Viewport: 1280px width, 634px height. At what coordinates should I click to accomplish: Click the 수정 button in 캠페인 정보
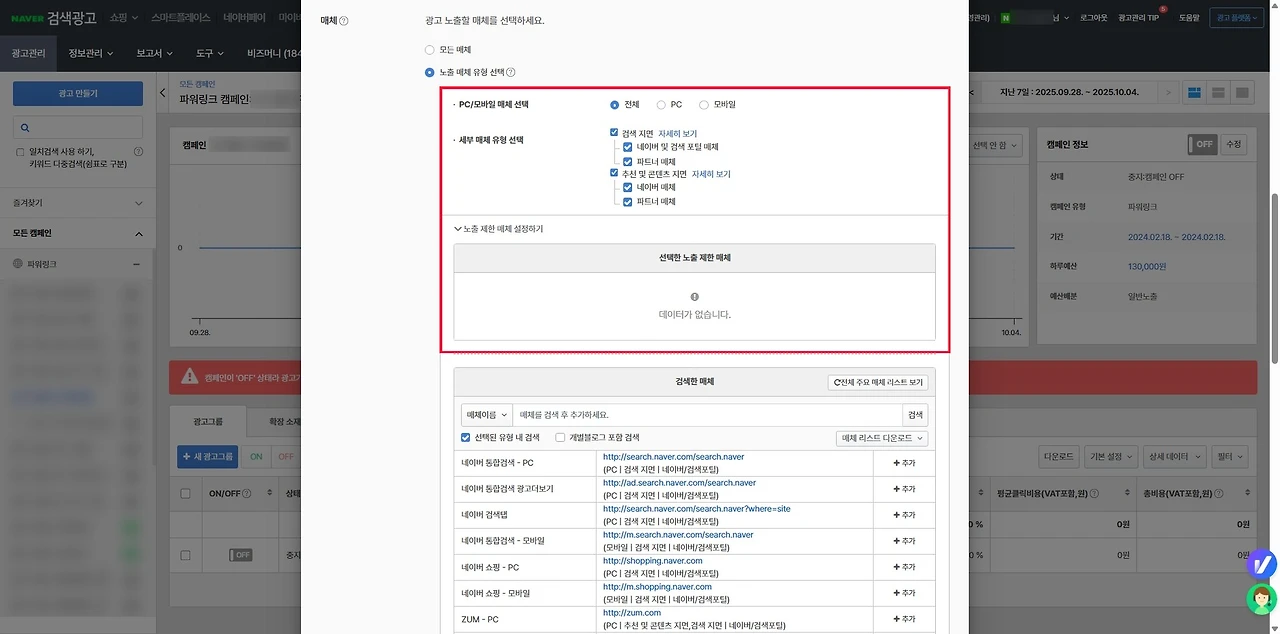pos(1233,144)
